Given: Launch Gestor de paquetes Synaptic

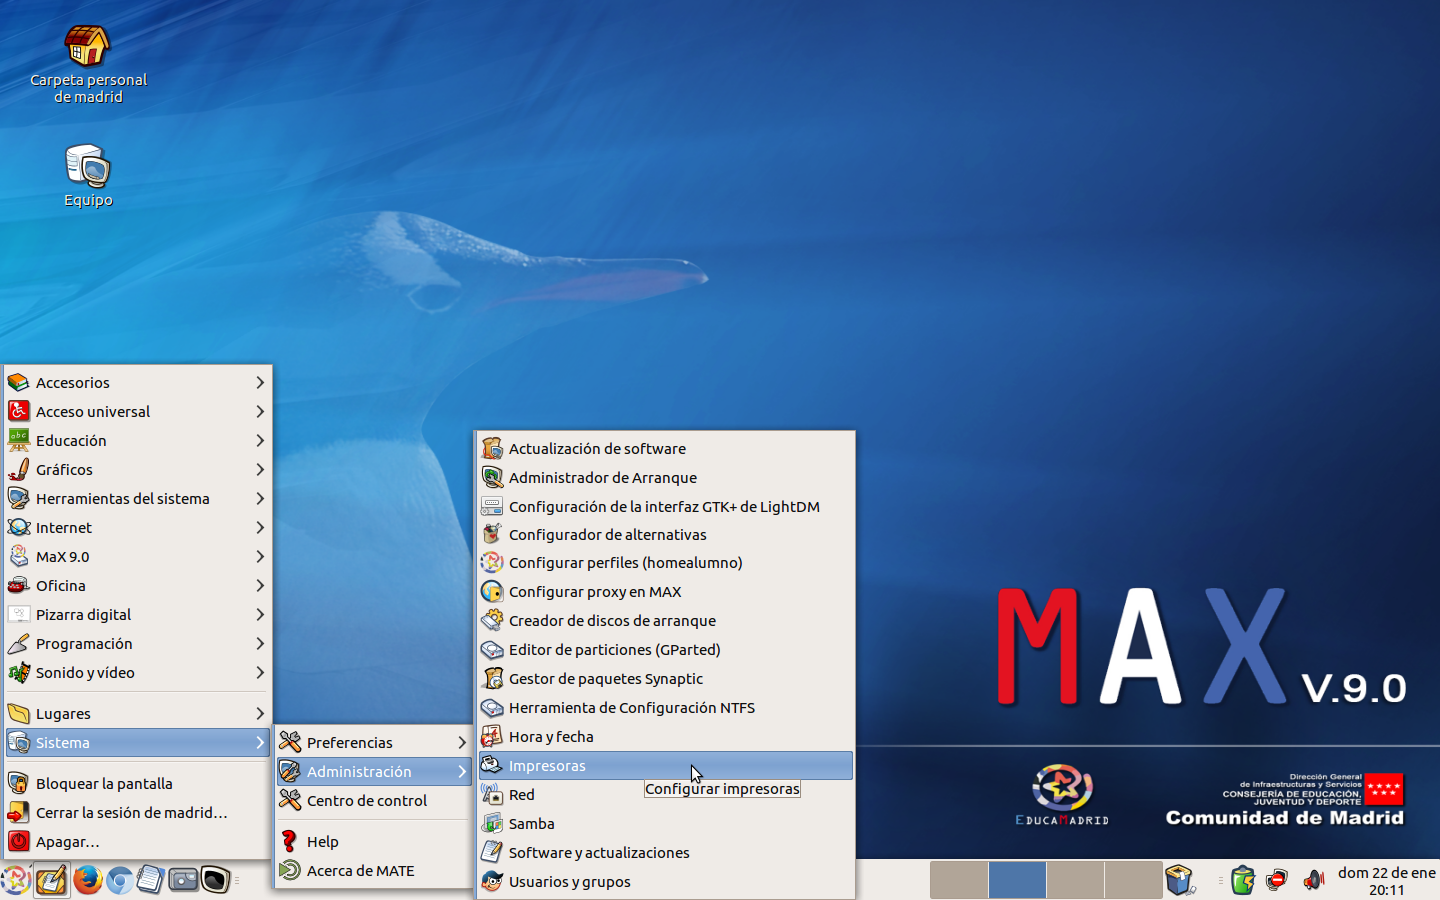Looking at the screenshot, I should (x=666, y=679).
